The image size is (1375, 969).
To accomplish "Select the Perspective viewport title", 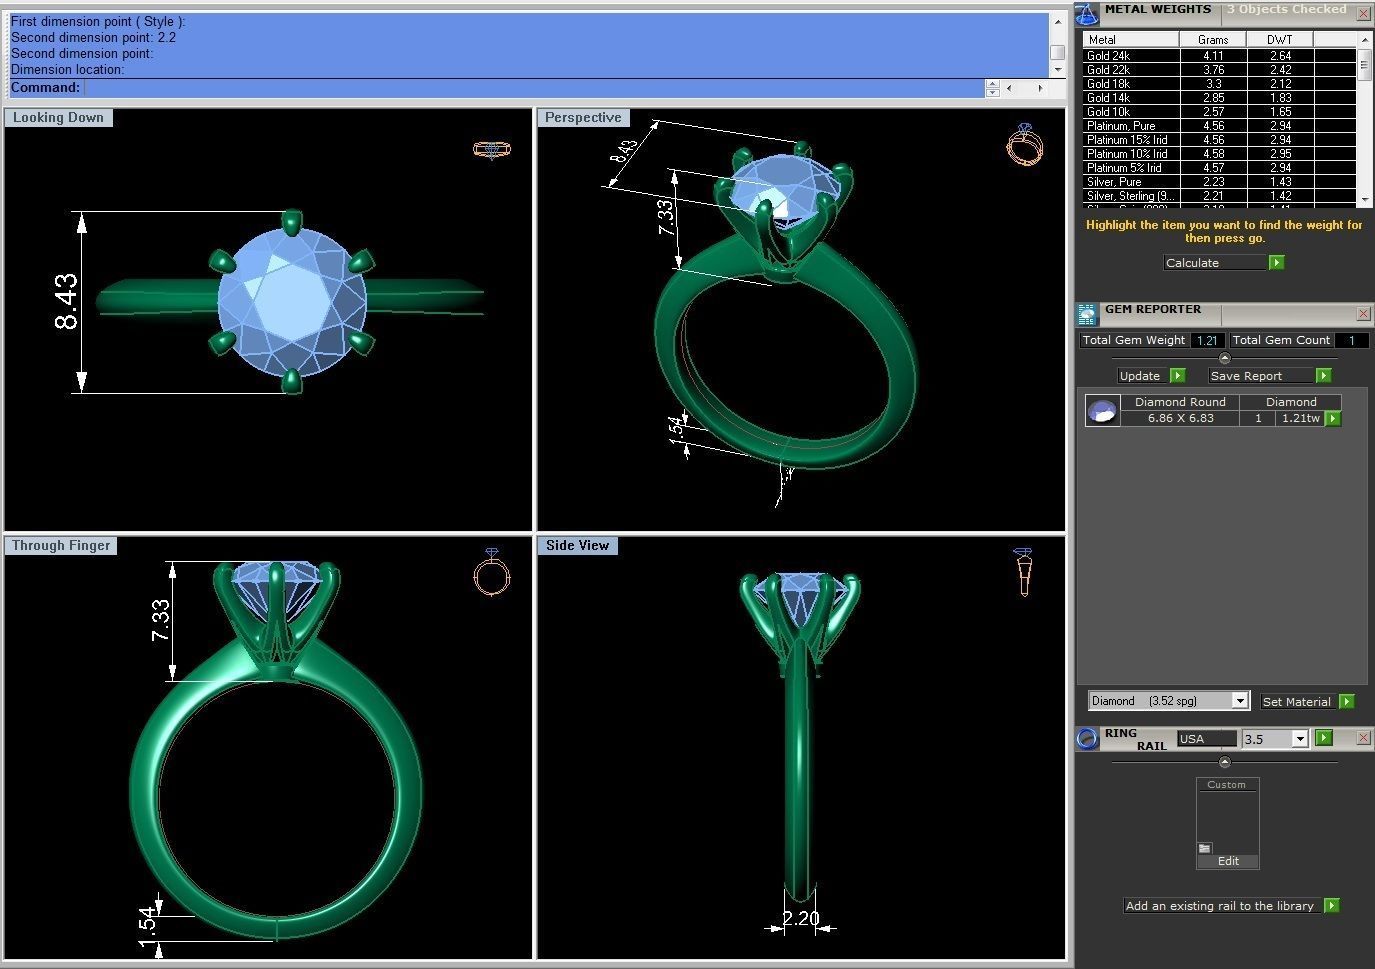I will (x=583, y=117).
